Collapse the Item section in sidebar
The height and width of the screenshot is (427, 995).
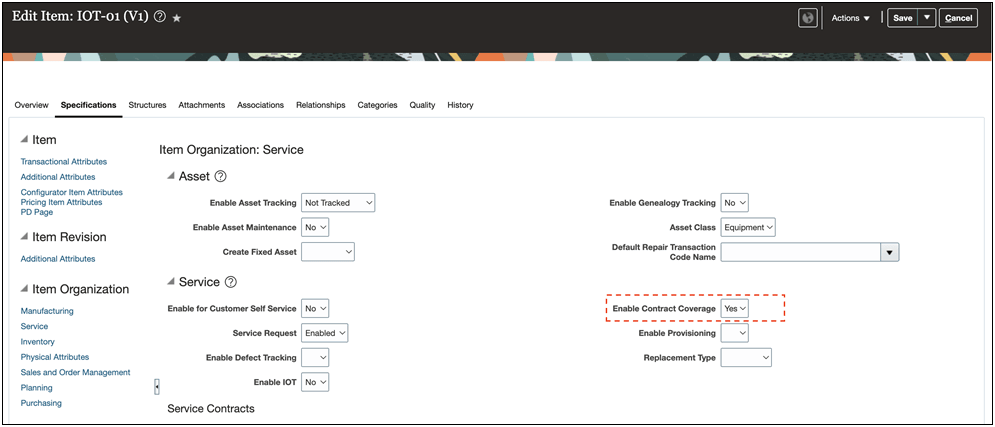pos(24,140)
